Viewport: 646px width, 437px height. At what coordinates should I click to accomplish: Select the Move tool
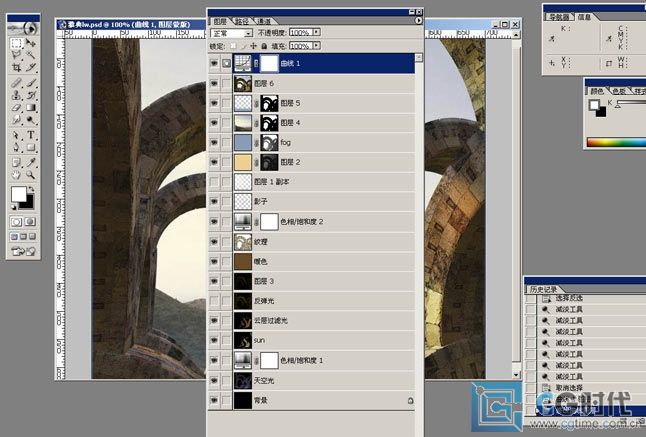coord(31,43)
